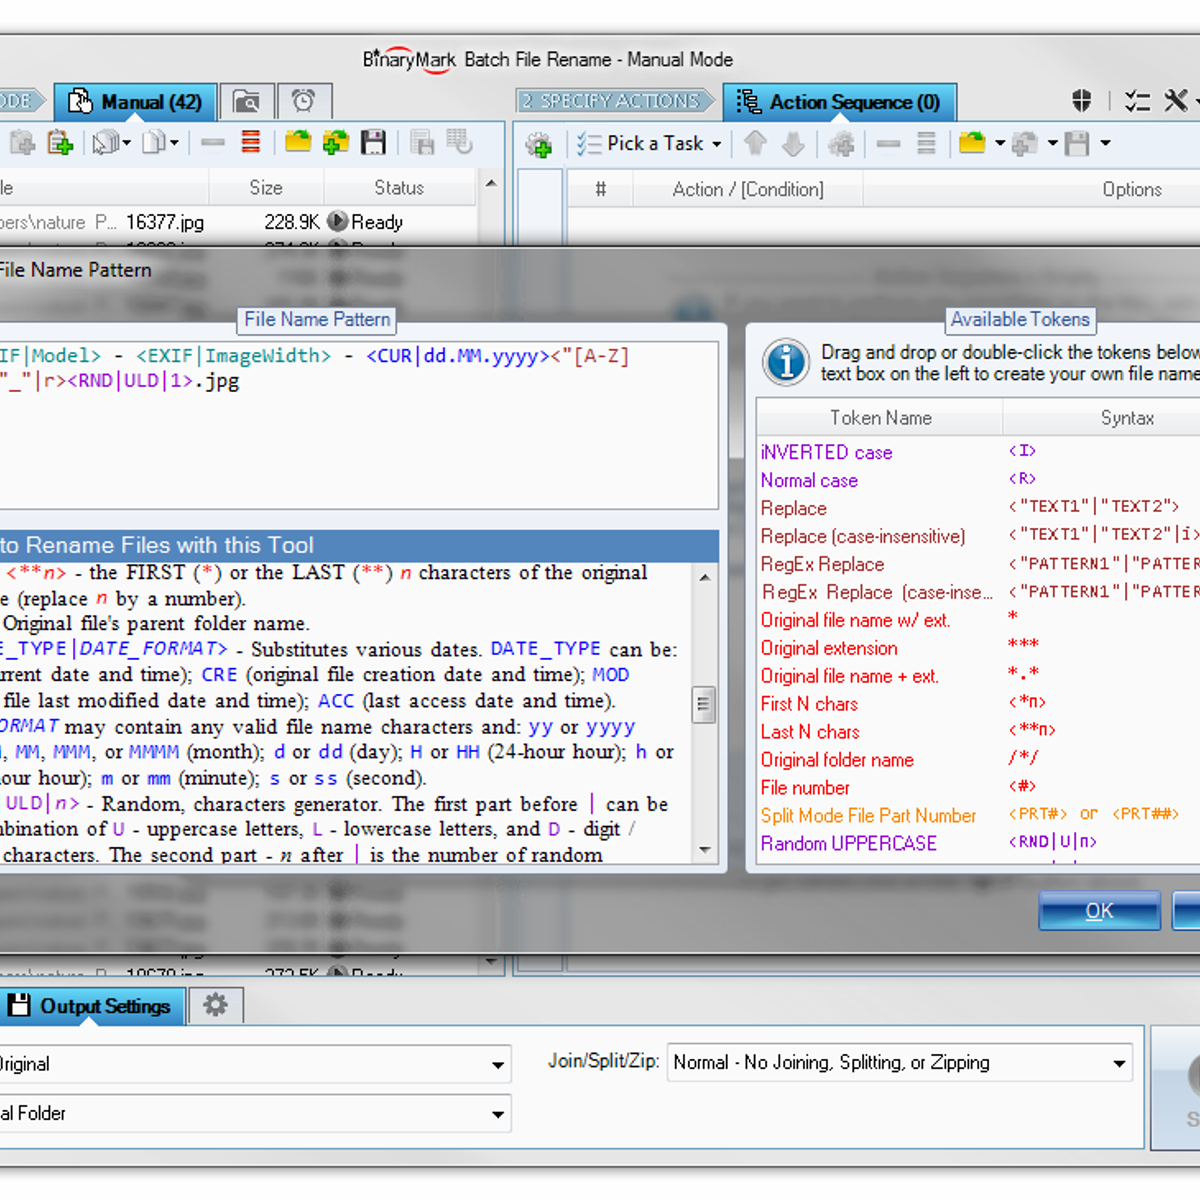Click the add action gear icon

click(539, 145)
